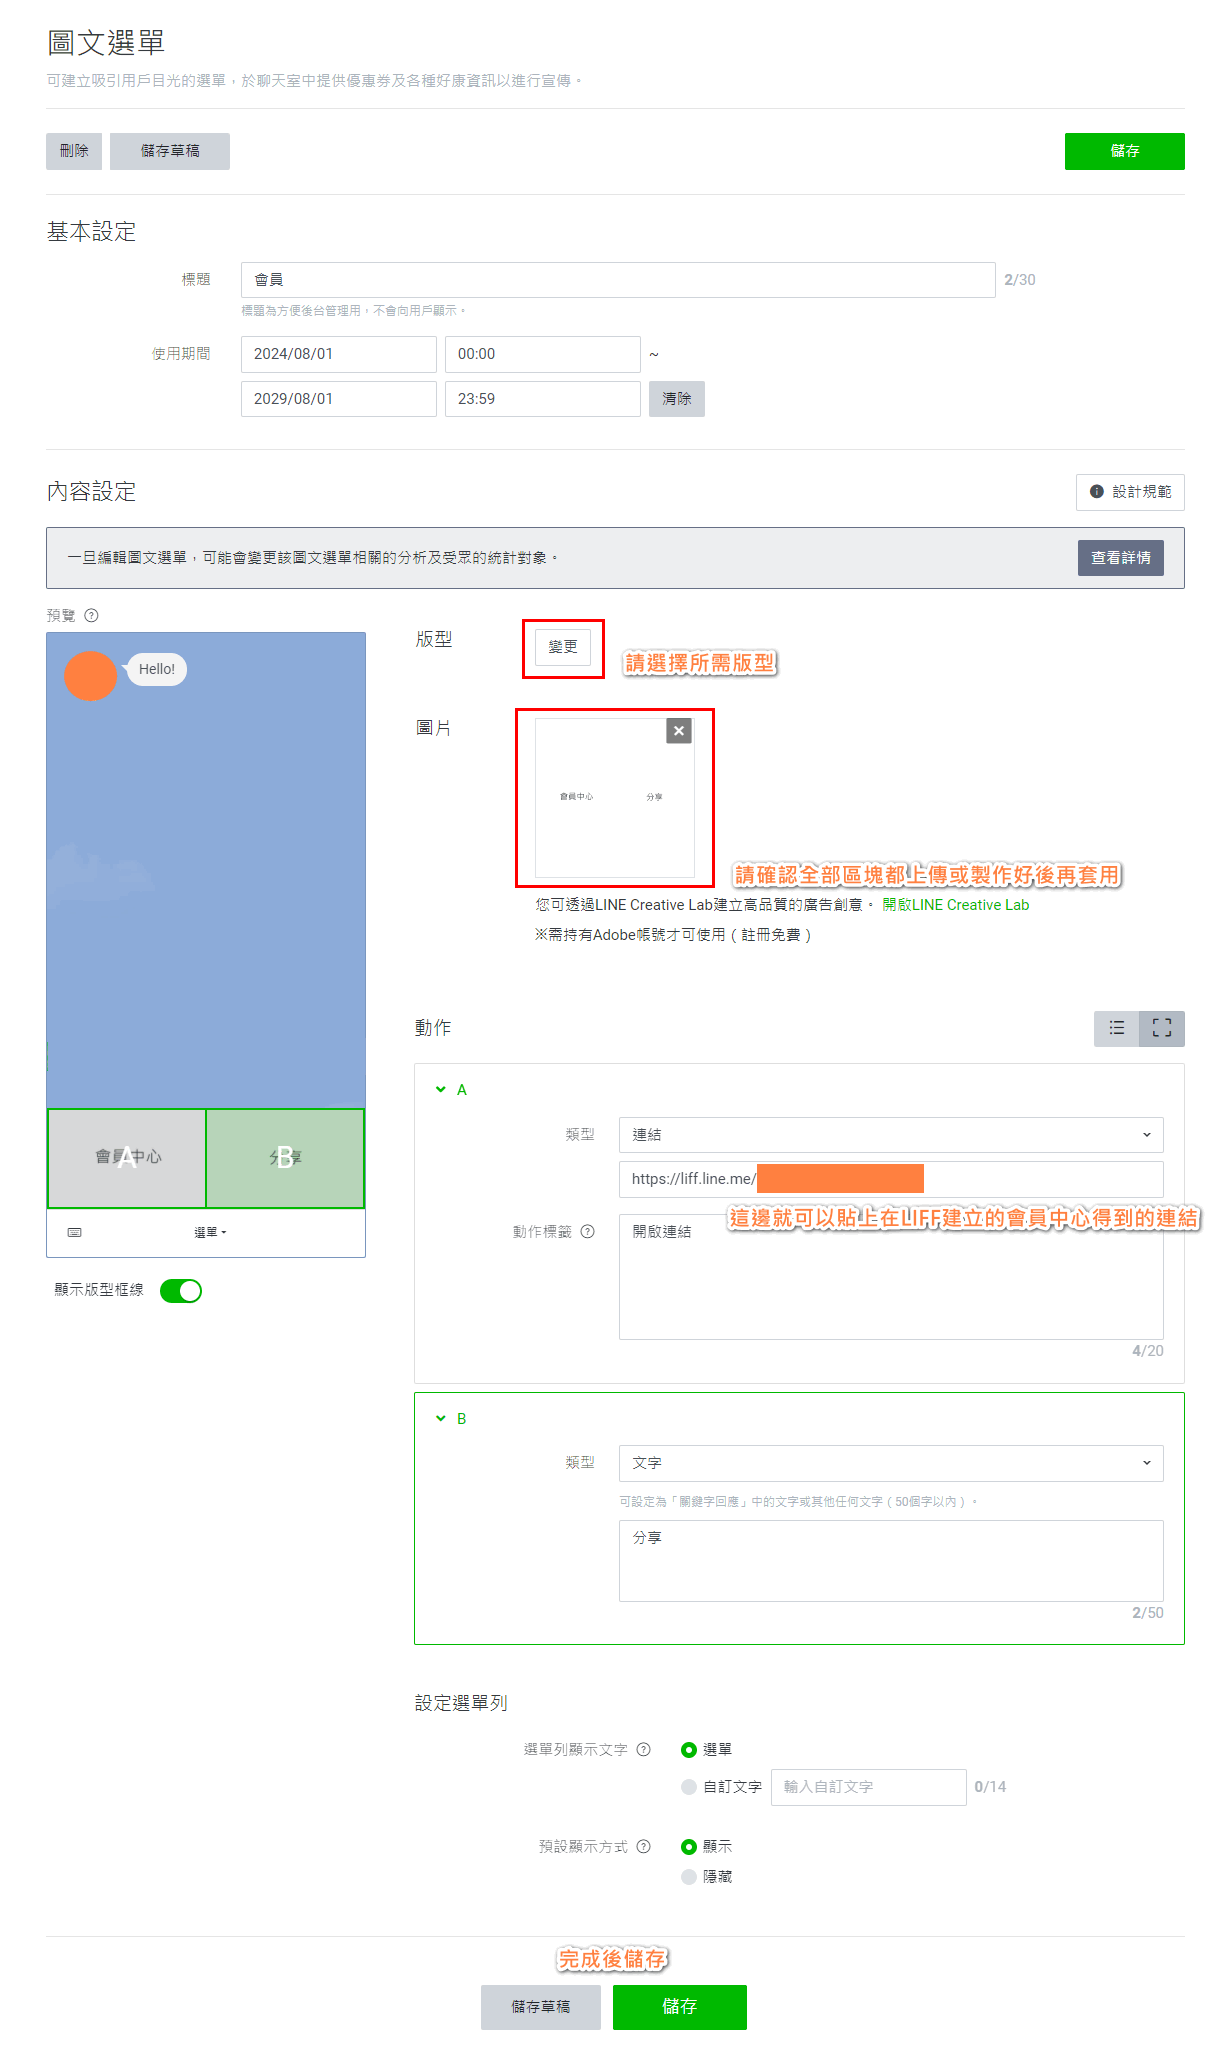Open the 開啟LINE Creative Lab link
The image size is (1232, 2051).
point(955,905)
